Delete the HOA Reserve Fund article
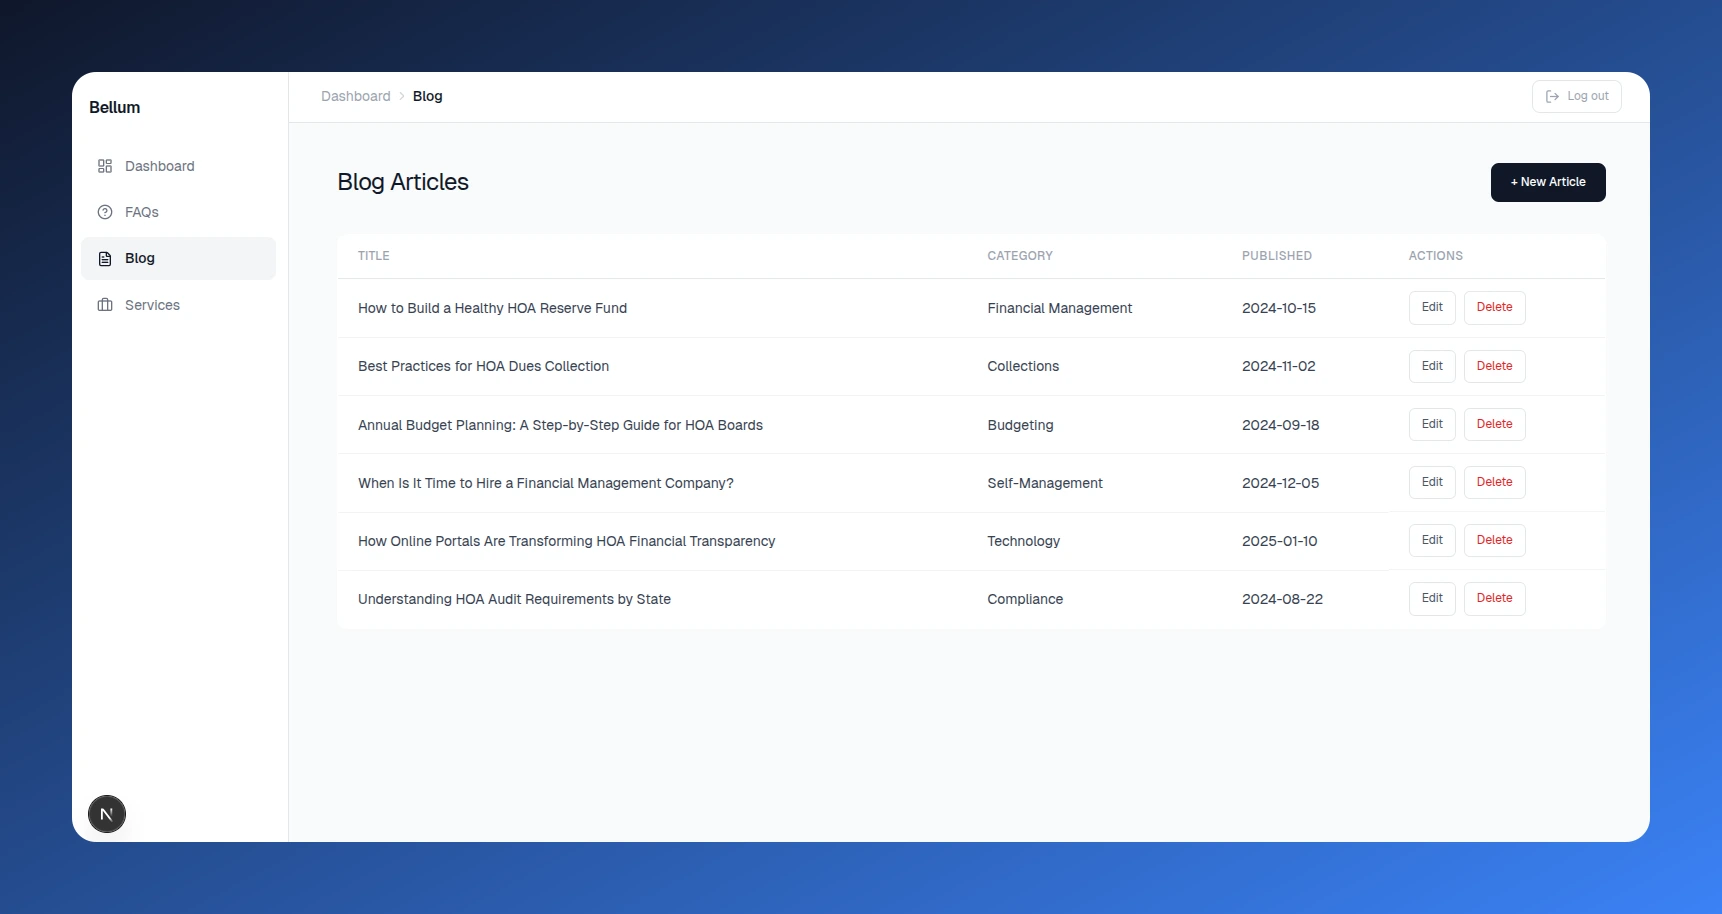This screenshot has height=914, width=1722. click(x=1494, y=307)
